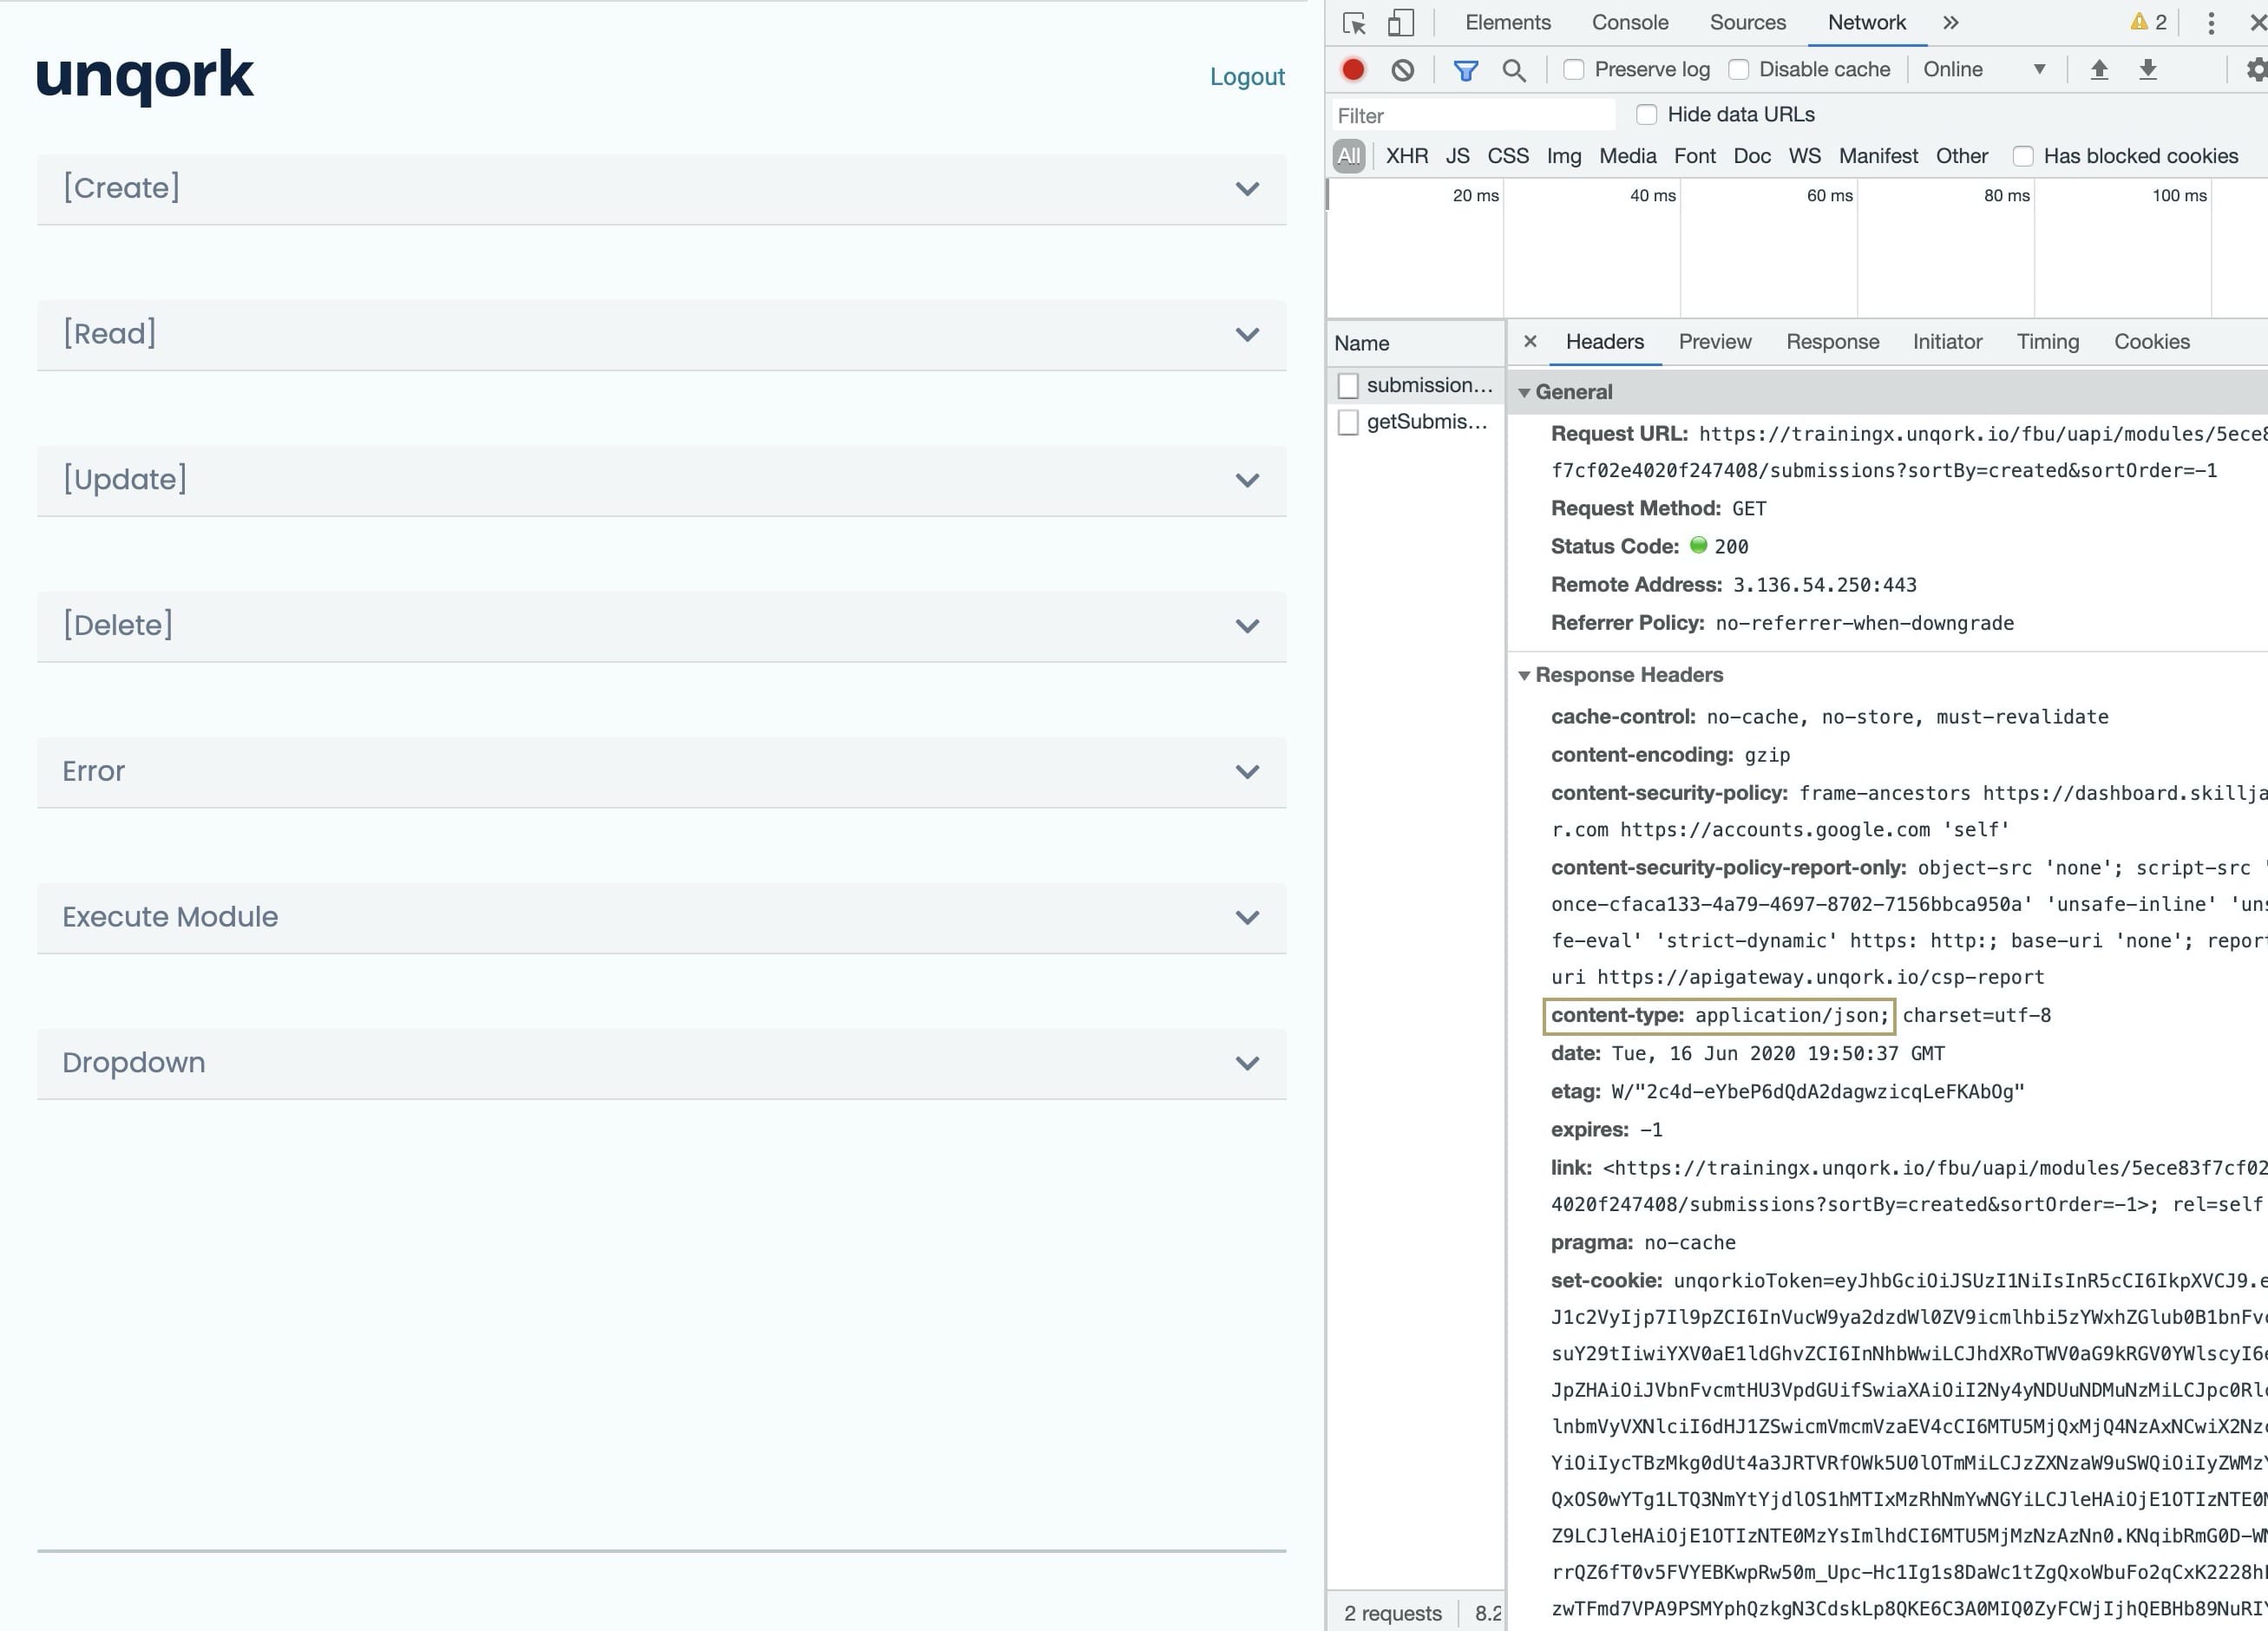
Task: Close the request details pane
Action: tap(1530, 342)
